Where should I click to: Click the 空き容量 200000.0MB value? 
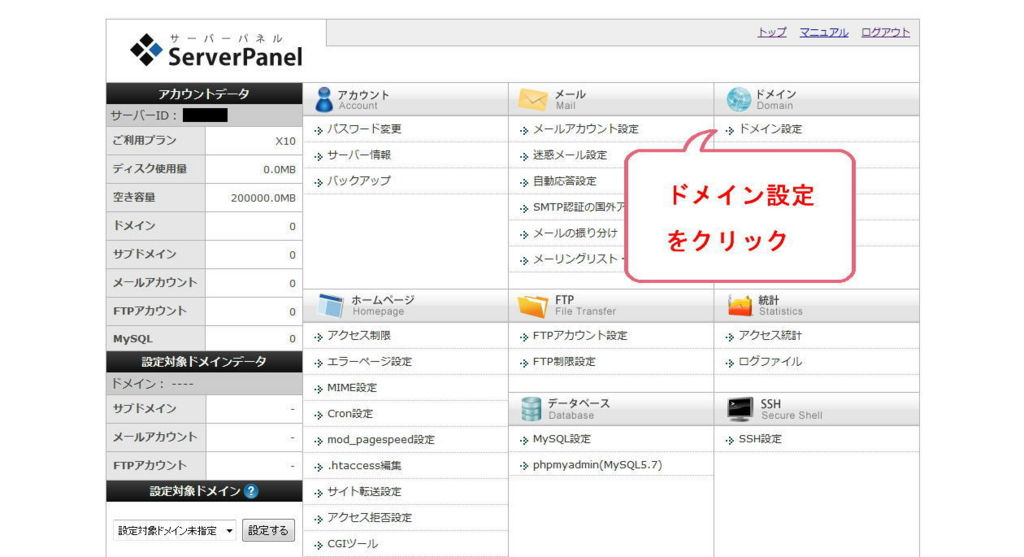pyautogui.click(x=263, y=198)
